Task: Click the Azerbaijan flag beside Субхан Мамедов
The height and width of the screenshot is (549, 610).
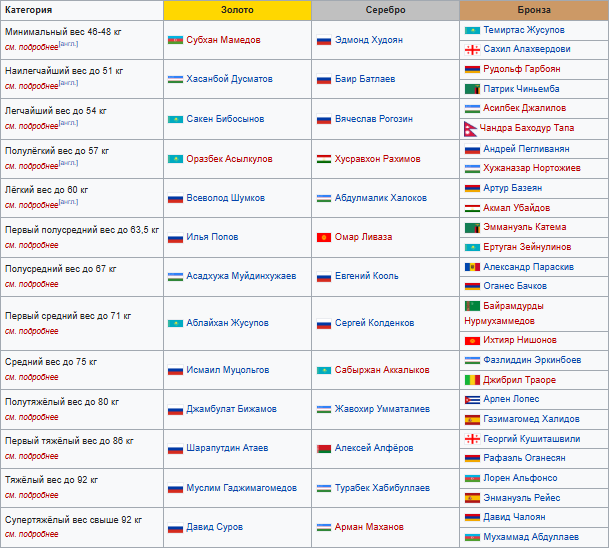Action: (x=175, y=40)
